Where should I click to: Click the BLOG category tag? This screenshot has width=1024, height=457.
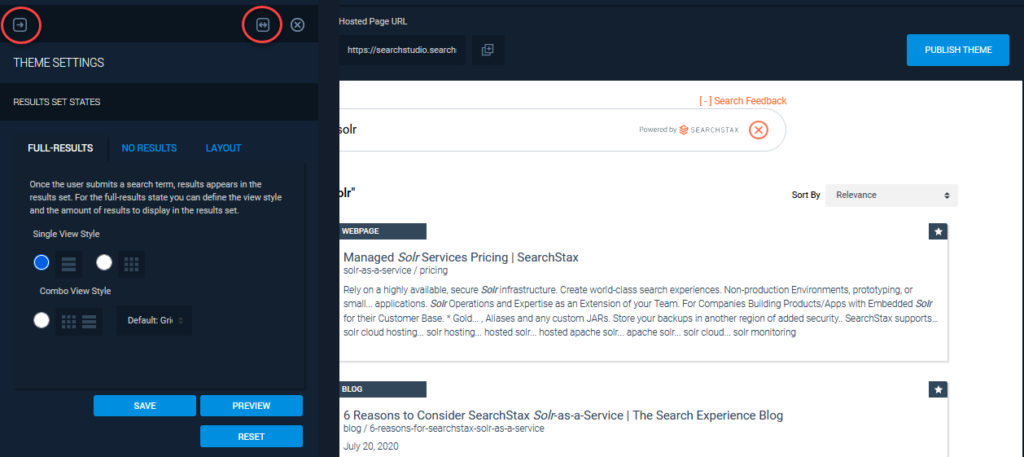coord(383,389)
